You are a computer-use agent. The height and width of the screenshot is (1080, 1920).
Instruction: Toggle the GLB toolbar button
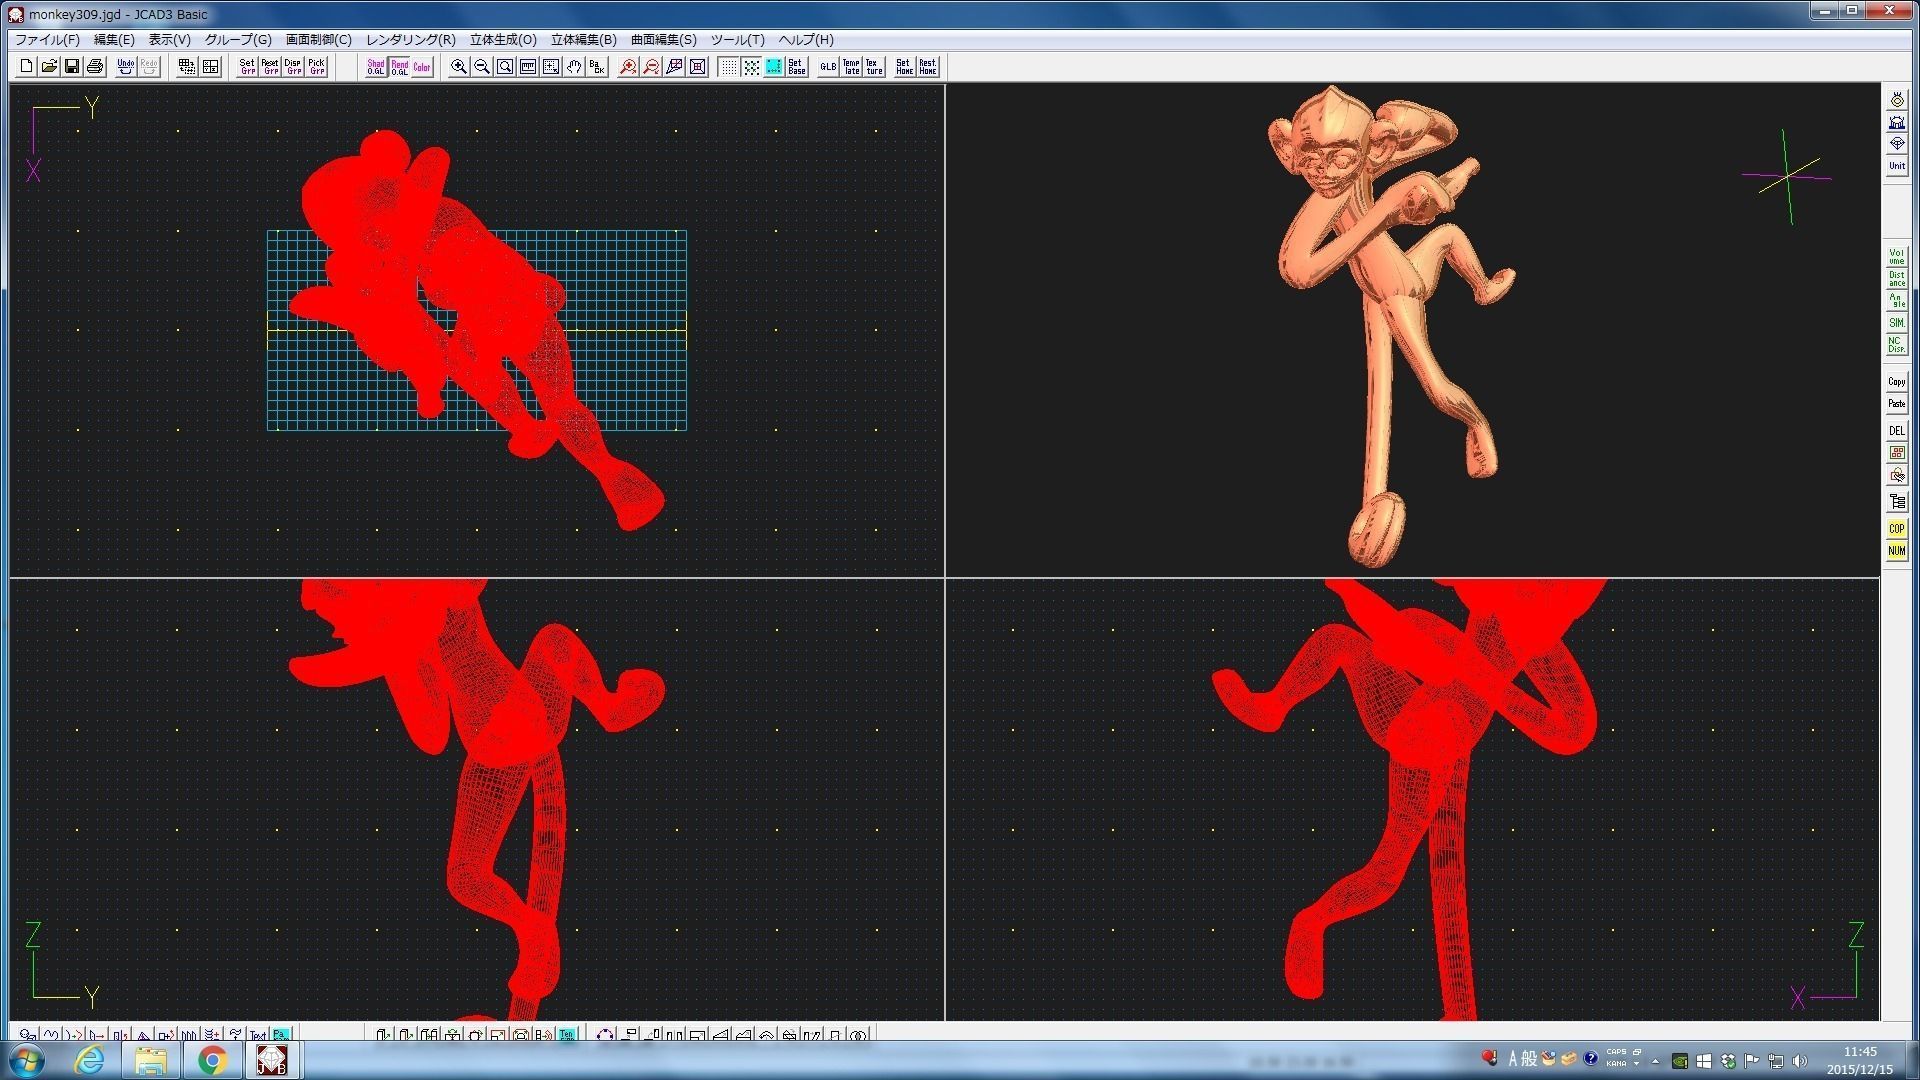coord(828,67)
